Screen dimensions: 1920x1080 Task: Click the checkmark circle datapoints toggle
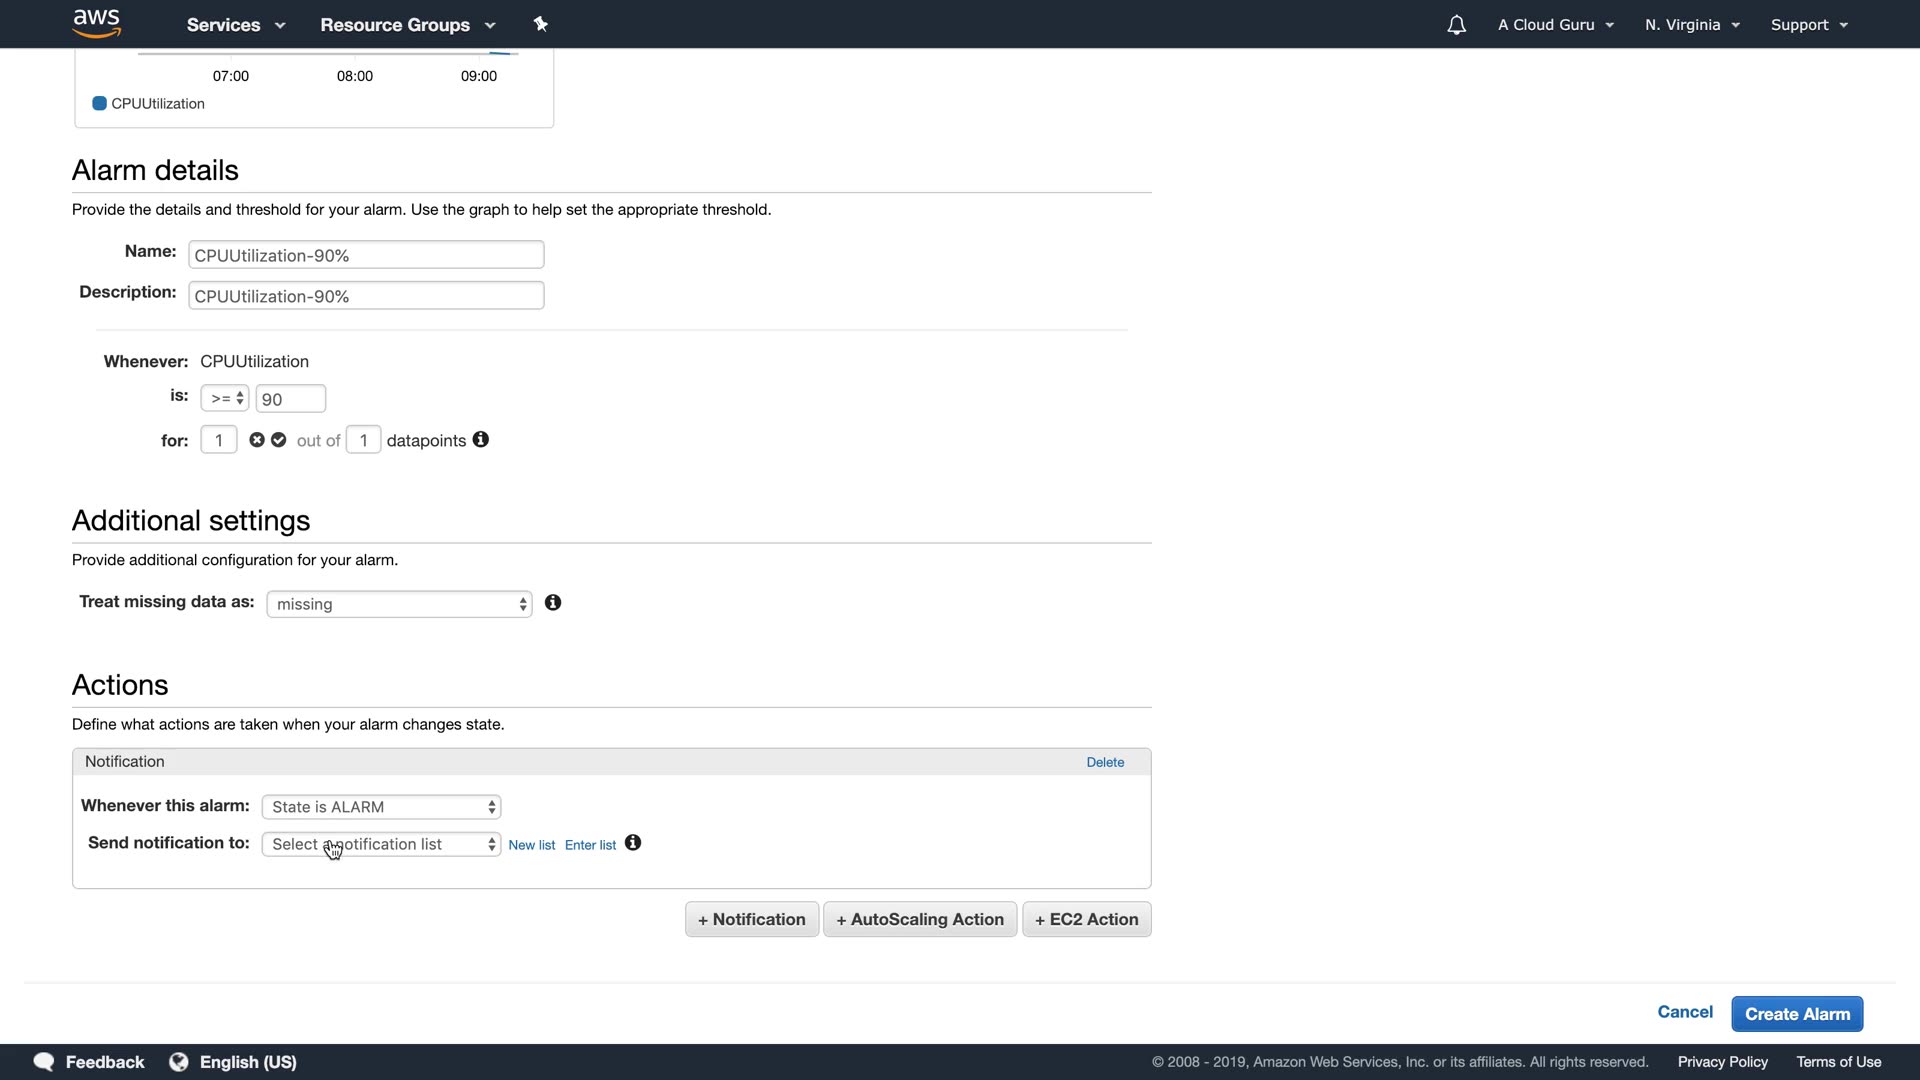click(279, 440)
